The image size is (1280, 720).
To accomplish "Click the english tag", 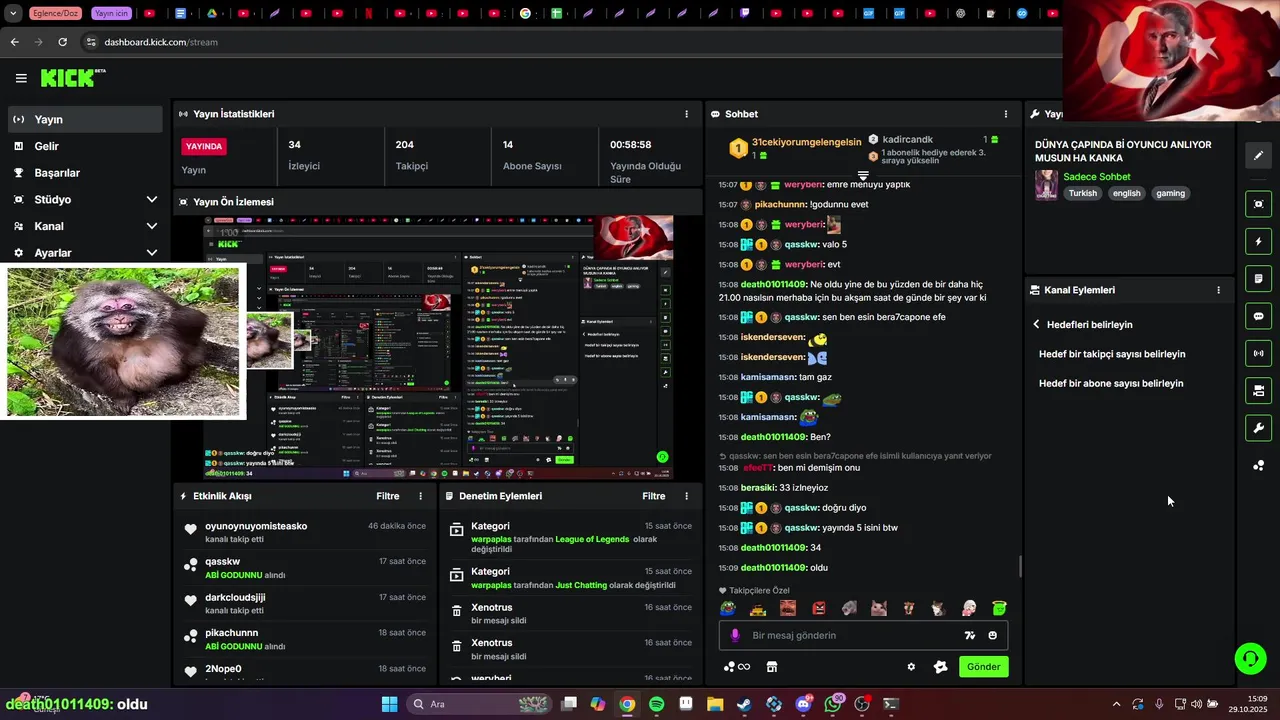I will tap(1126, 194).
